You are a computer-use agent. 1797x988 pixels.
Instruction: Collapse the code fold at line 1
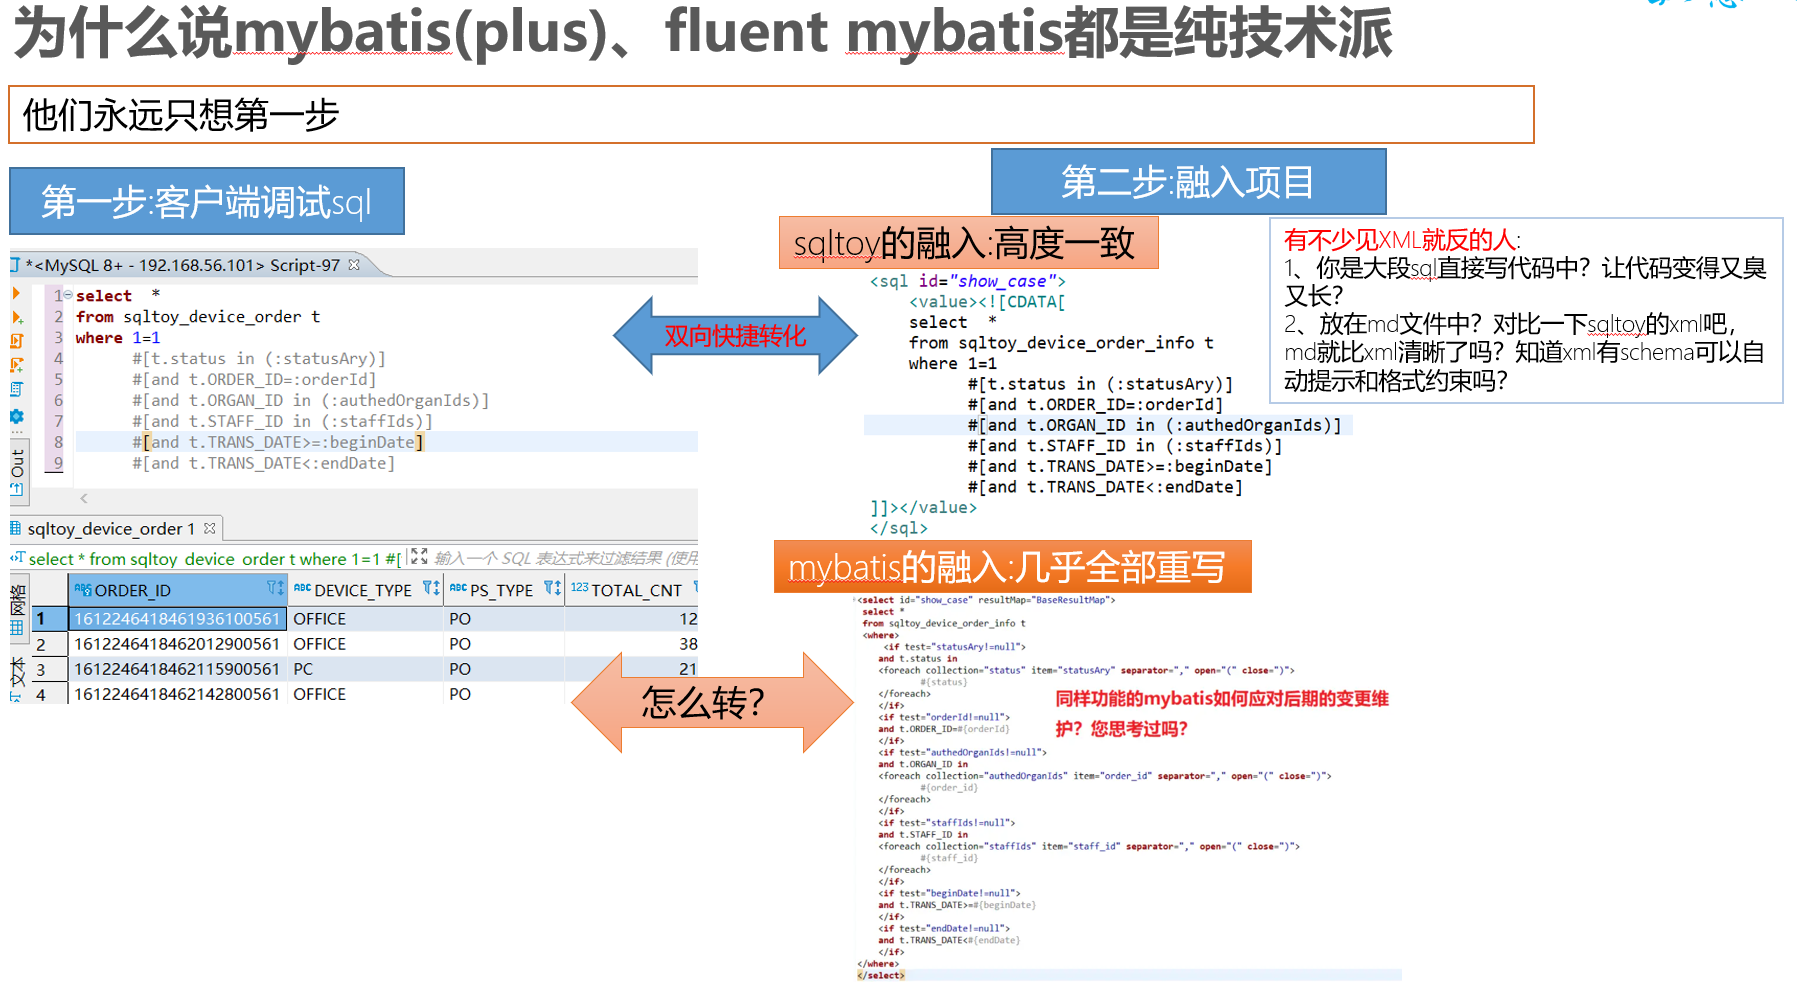point(67,294)
